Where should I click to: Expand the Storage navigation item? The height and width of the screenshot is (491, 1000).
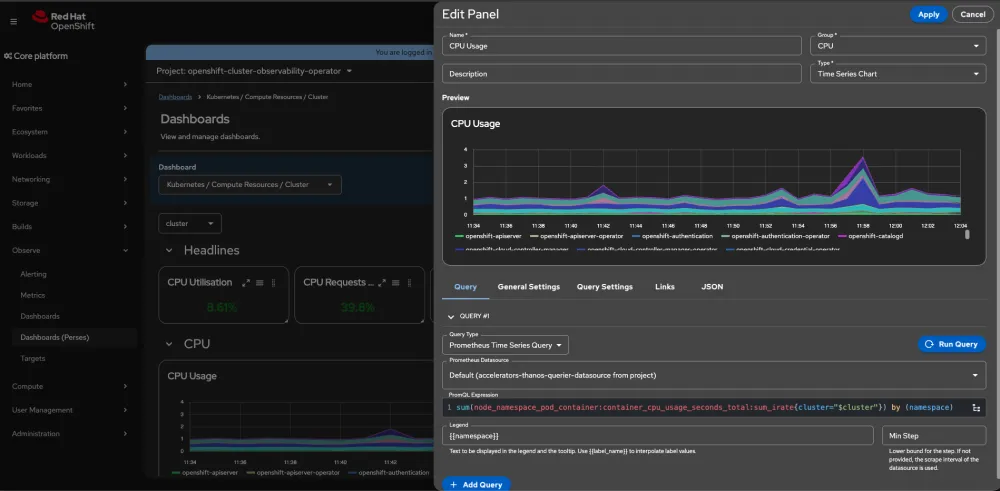point(69,203)
